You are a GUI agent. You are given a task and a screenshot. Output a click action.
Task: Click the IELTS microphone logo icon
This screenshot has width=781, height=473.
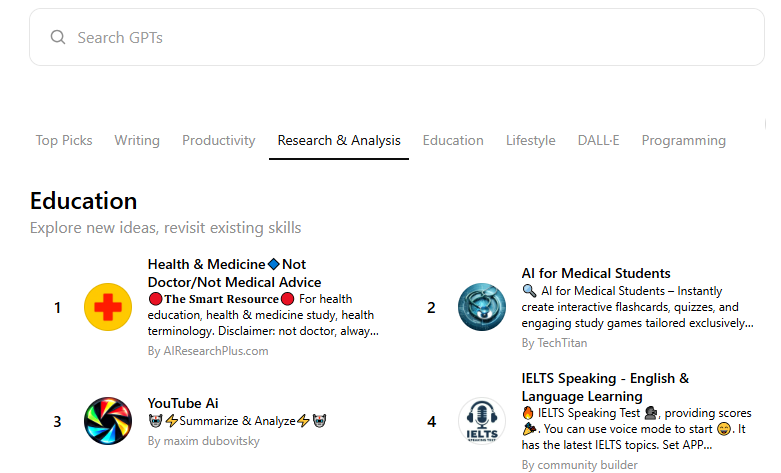(x=482, y=421)
